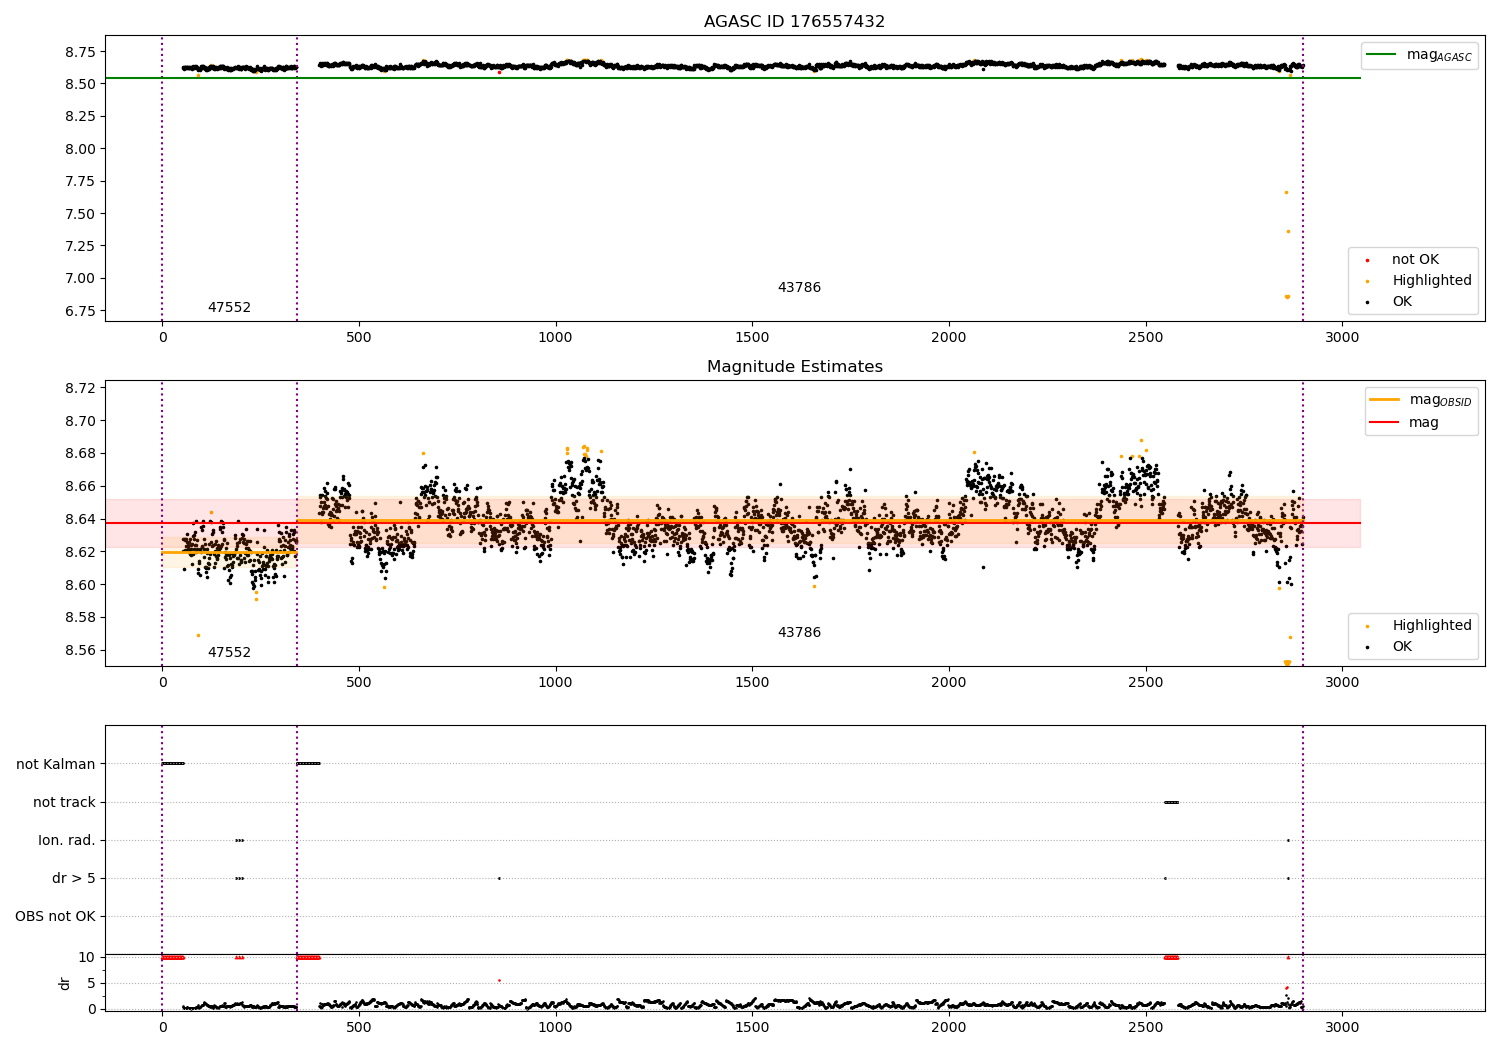Click the green mag AGASC legend line in the top plot
The image size is (1500, 1050).
tap(1381, 55)
